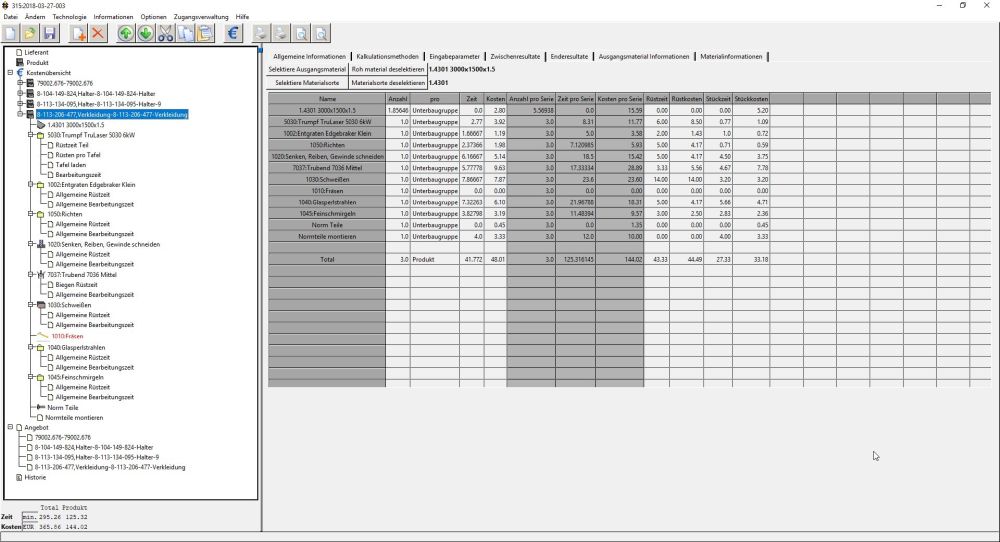The image size is (1000, 542).
Task: Click the Materialsorte deselektieren button
Action: click(x=388, y=82)
